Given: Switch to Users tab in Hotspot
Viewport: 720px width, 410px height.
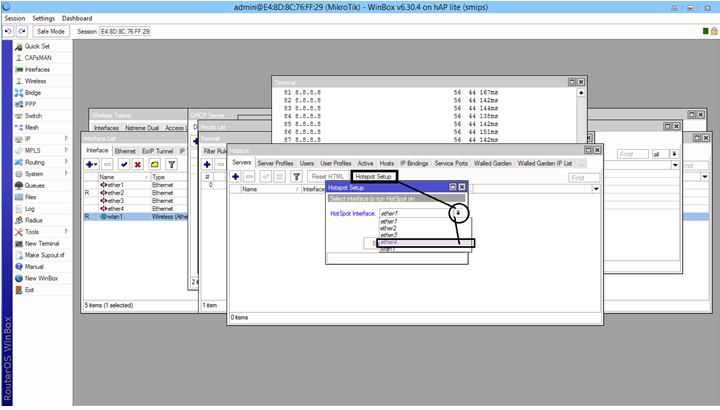Looking at the screenshot, I should [x=307, y=163].
